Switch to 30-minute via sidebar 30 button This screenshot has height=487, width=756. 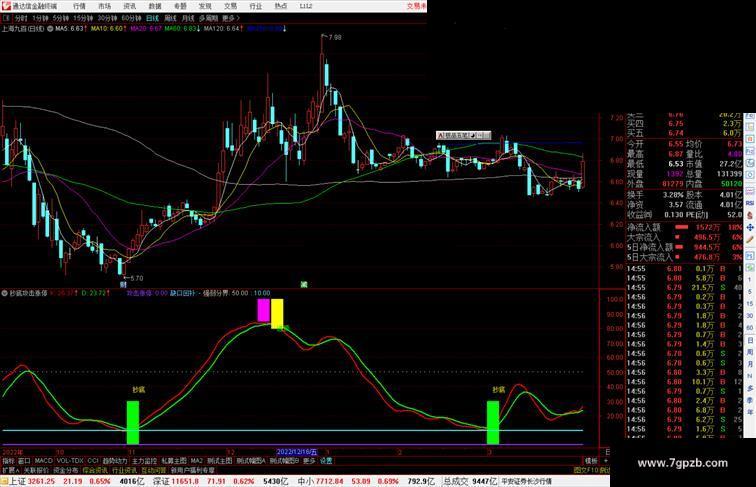(750, 316)
